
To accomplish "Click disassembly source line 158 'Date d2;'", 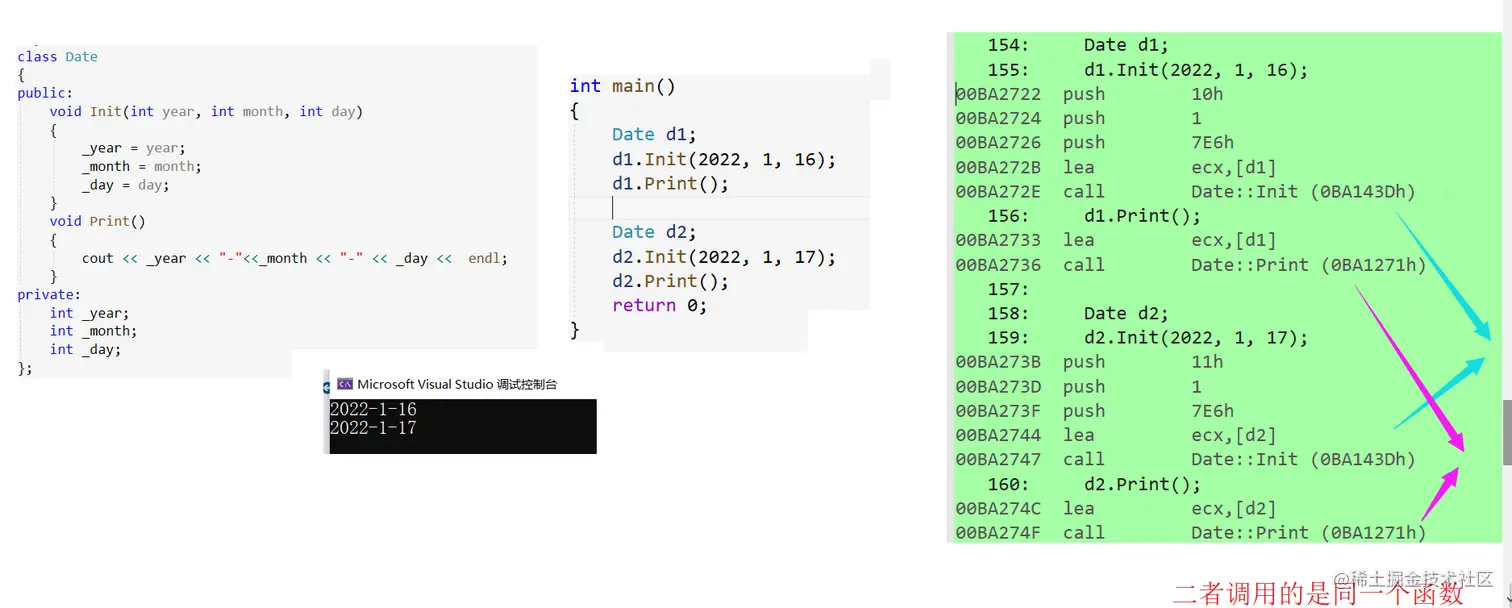I will pos(1078,313).
